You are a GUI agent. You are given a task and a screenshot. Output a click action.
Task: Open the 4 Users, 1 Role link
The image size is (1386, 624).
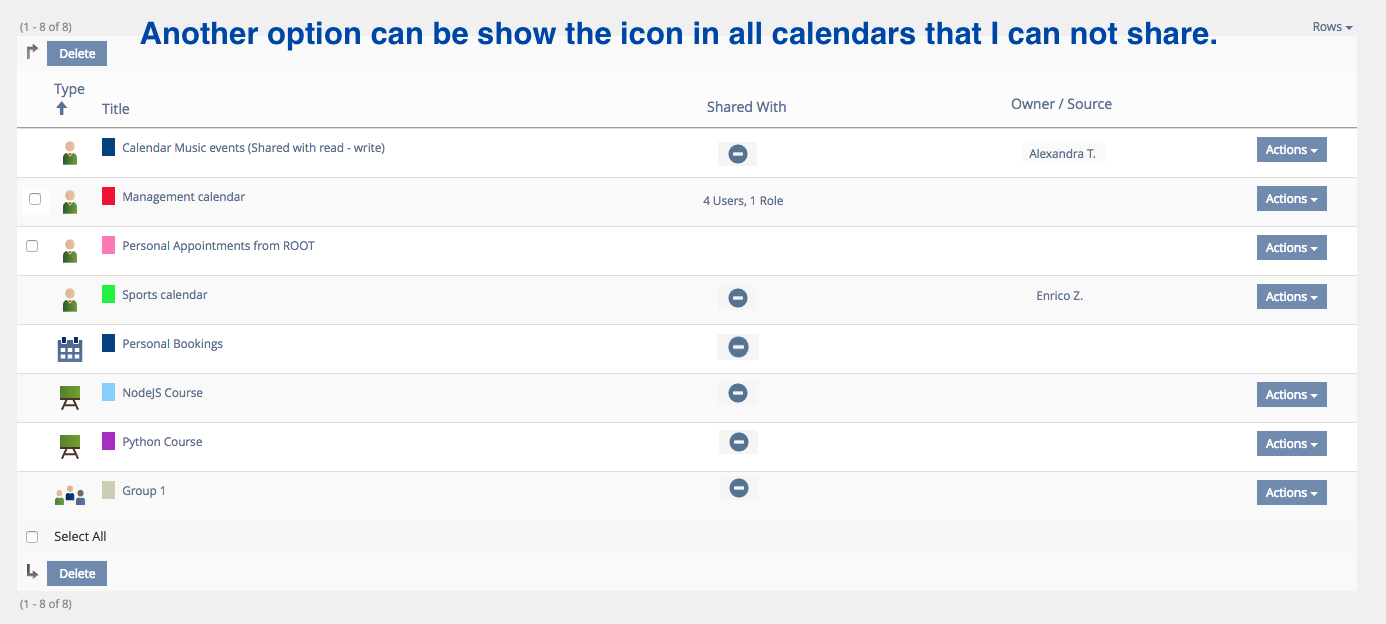click(x=743, y=201)
